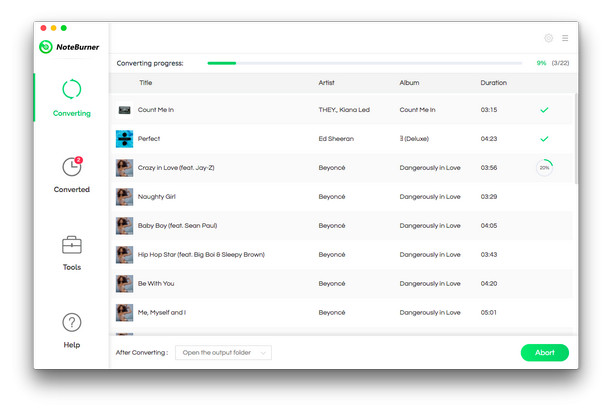
Task: Click the 20% progress circle indicator
Action: click(x=544, y=168)
